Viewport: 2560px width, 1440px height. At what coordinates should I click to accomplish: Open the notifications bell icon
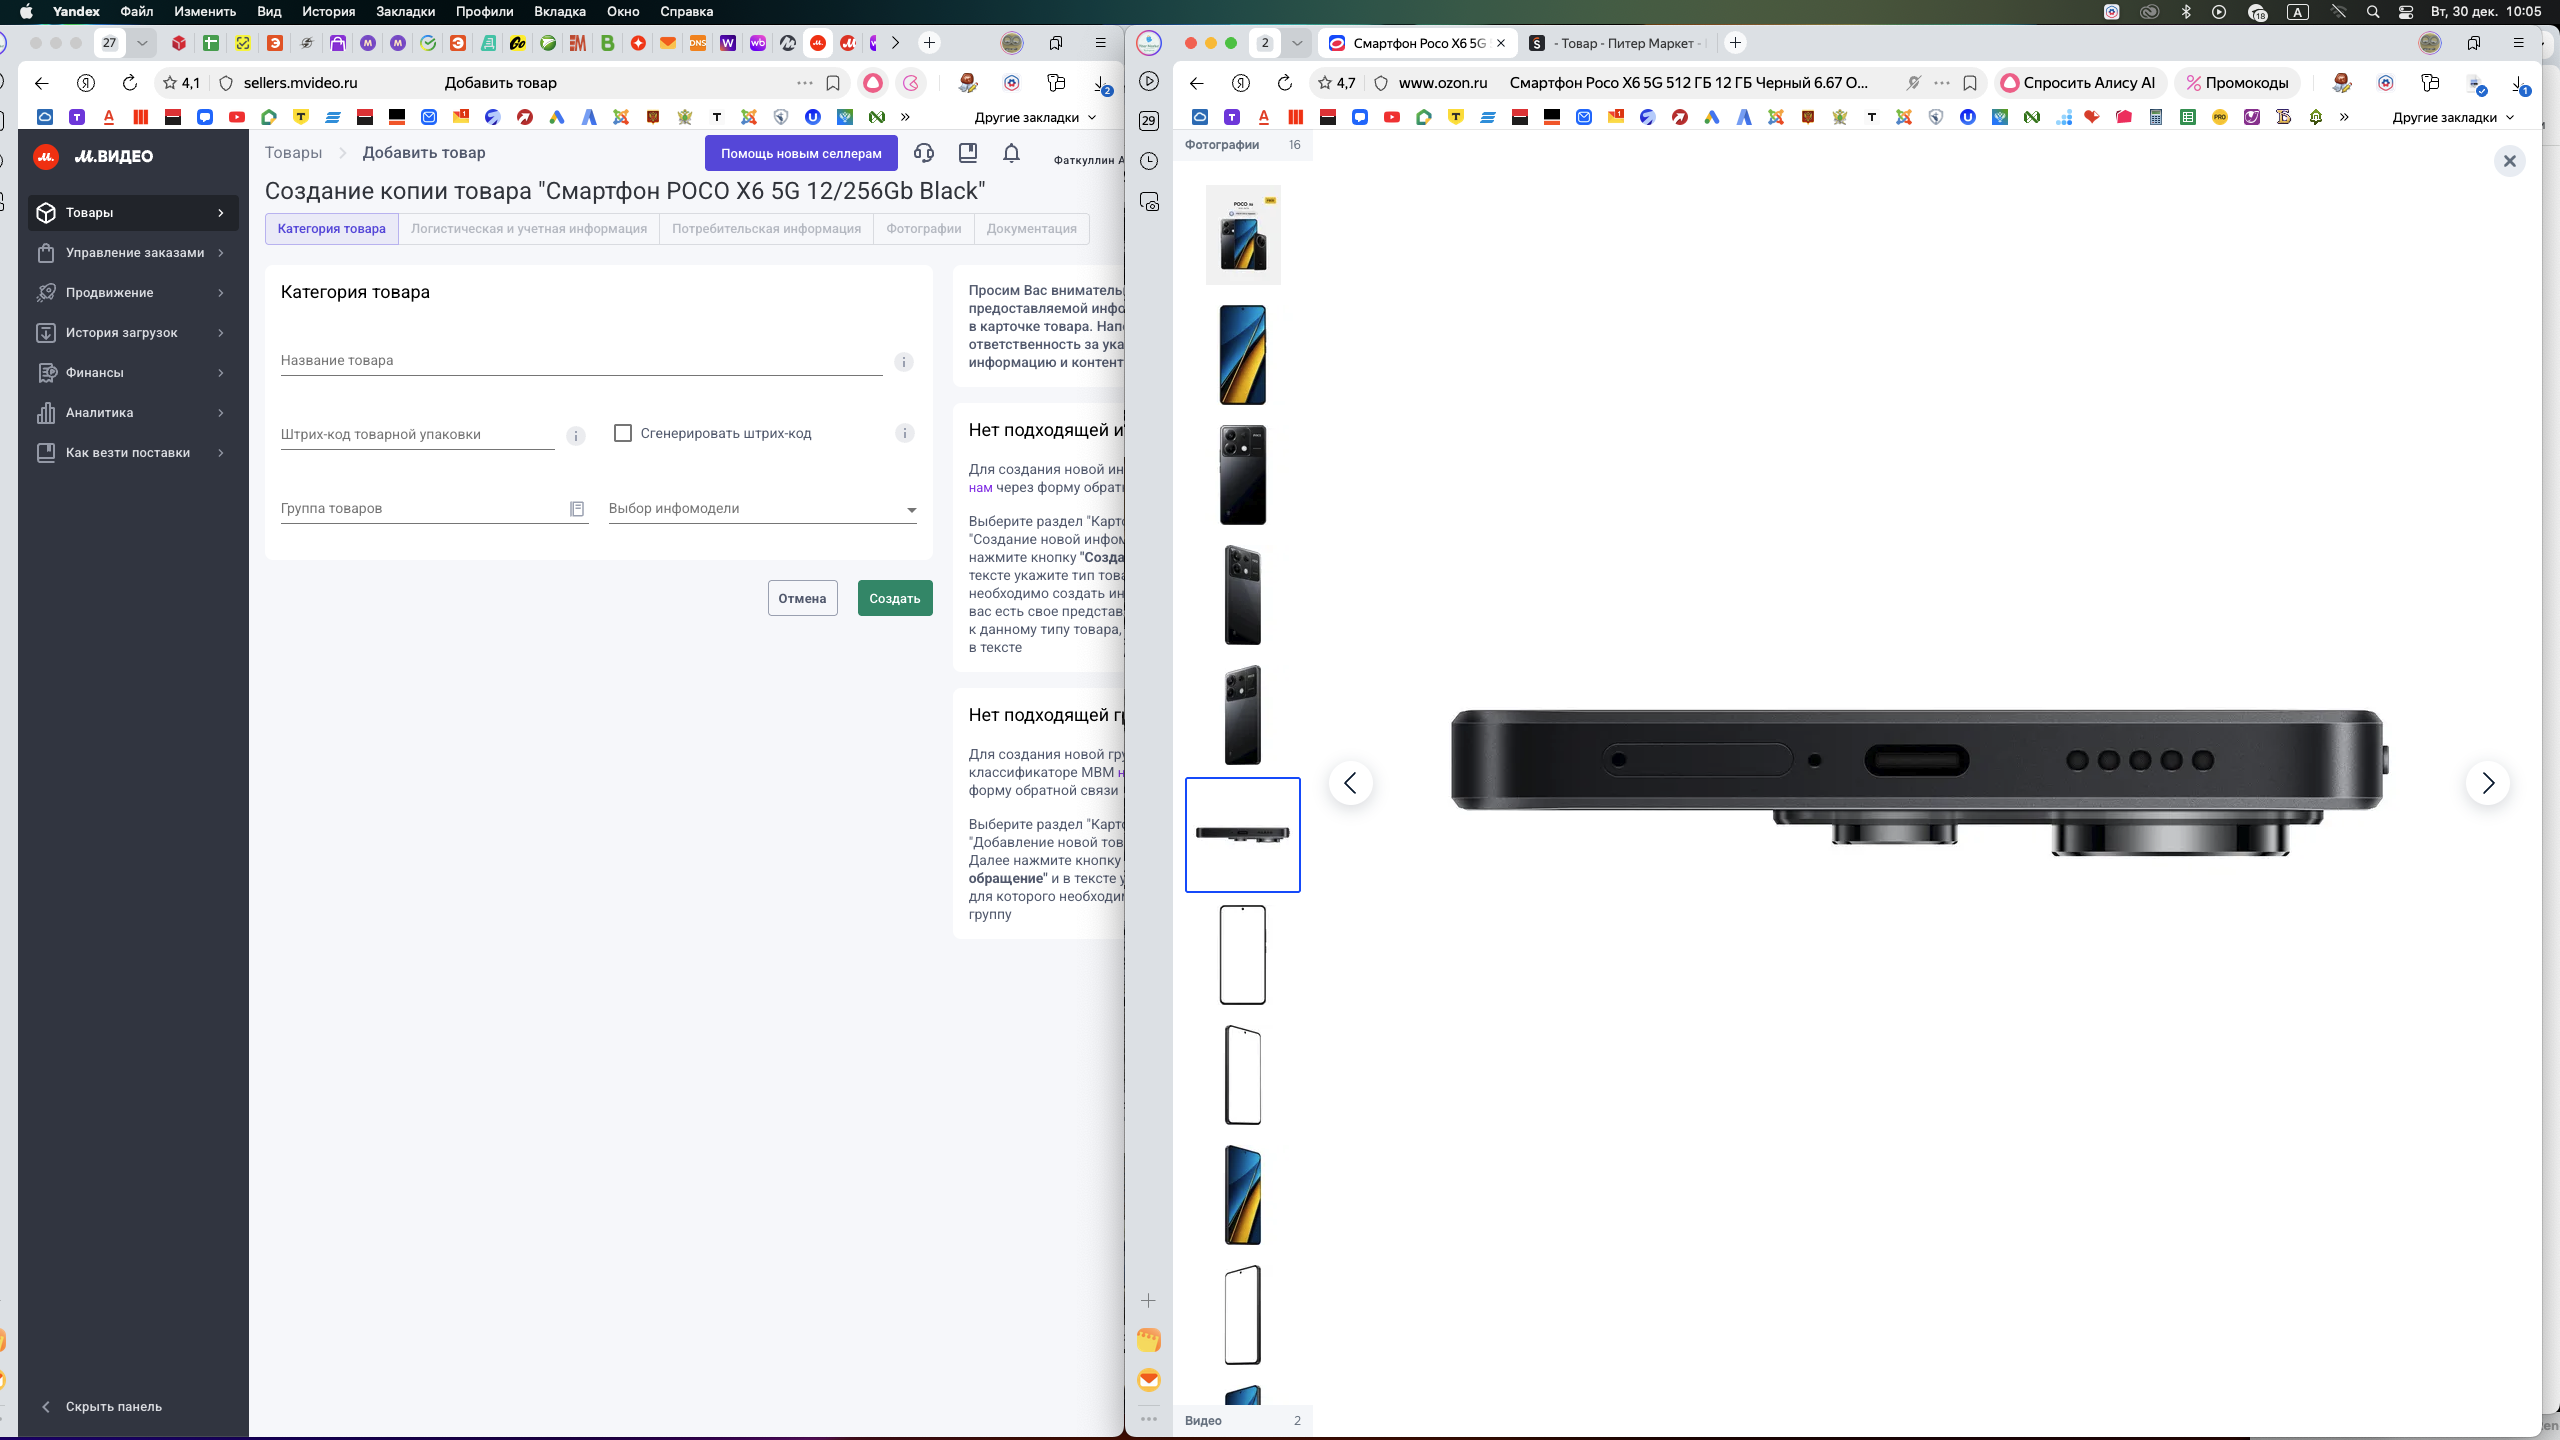[x=1011, y=153]
